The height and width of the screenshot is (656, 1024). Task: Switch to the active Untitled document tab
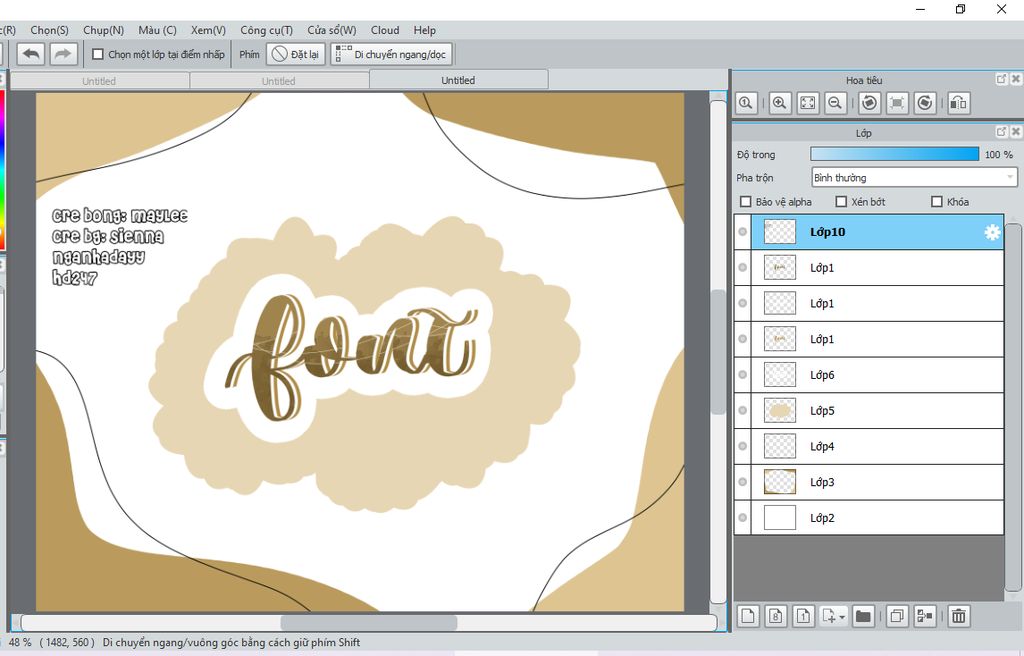pos(458,80)
